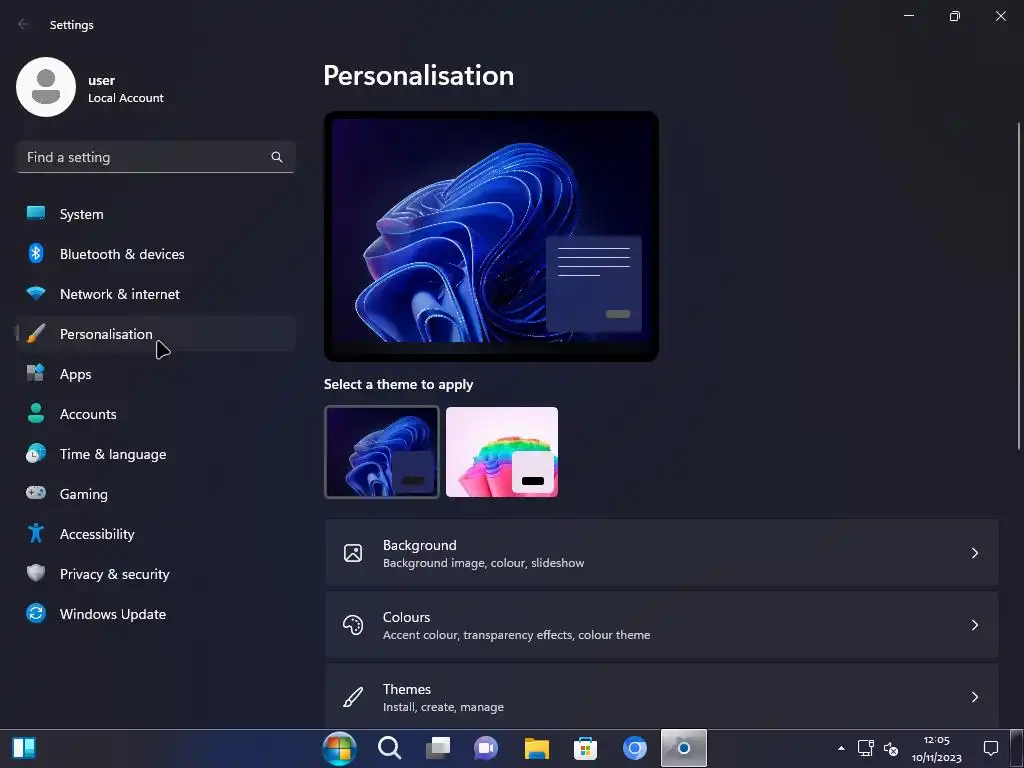Viewport: 1024px width, 768px height.
Task: Click the Privacy shield icon
Action: coord(36,573)
